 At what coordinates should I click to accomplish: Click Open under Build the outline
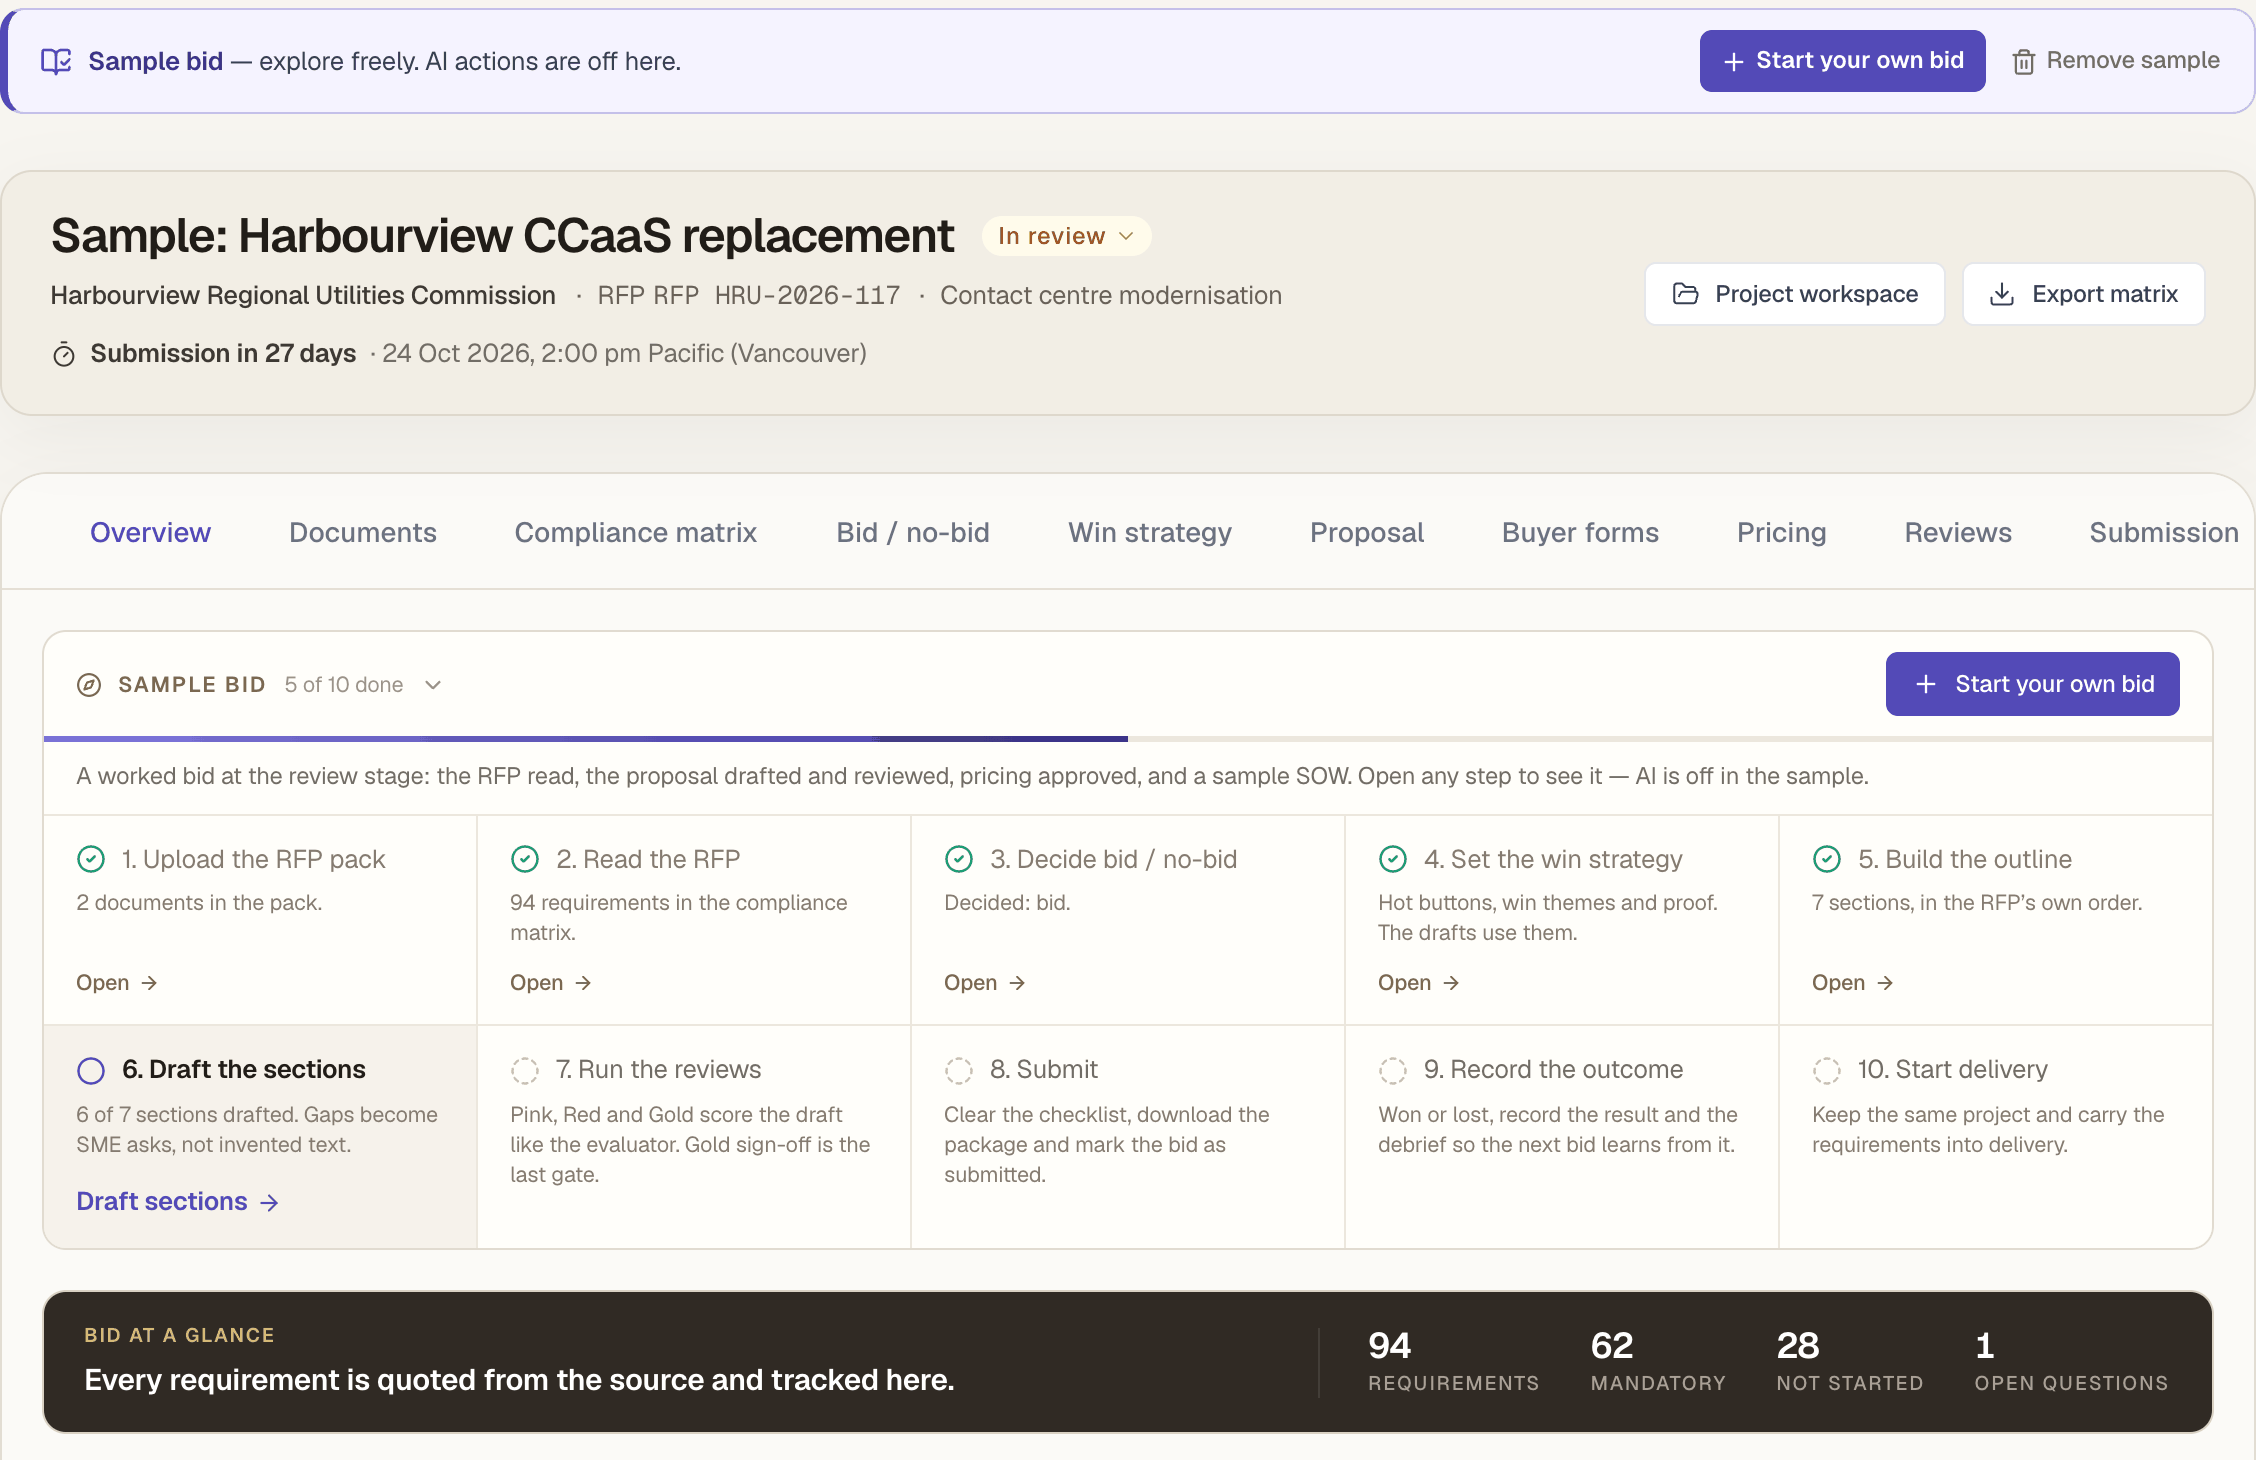coord(1853,983)
